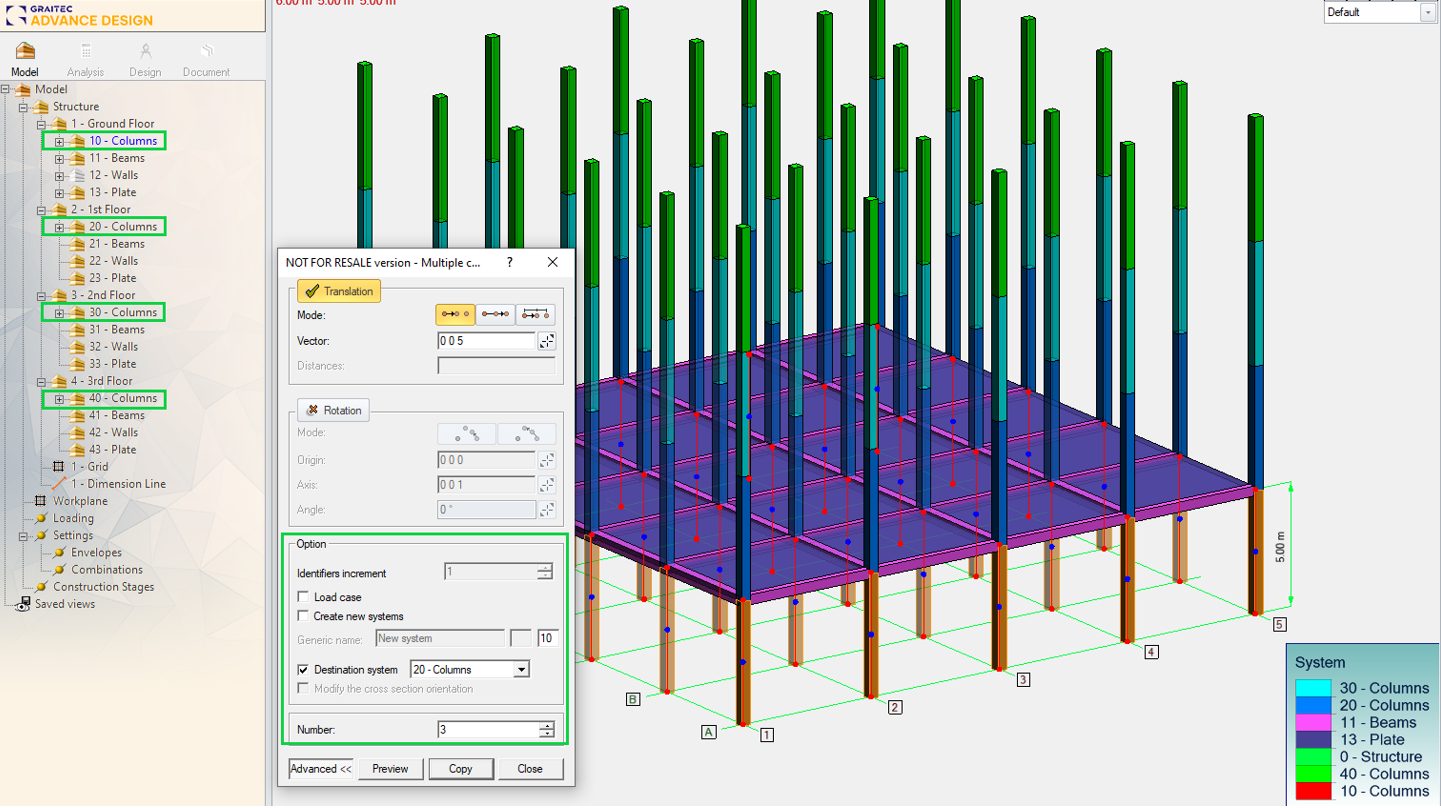Pick the vector graphically with the picker icon
The image size is (1441, 808).
546,341
